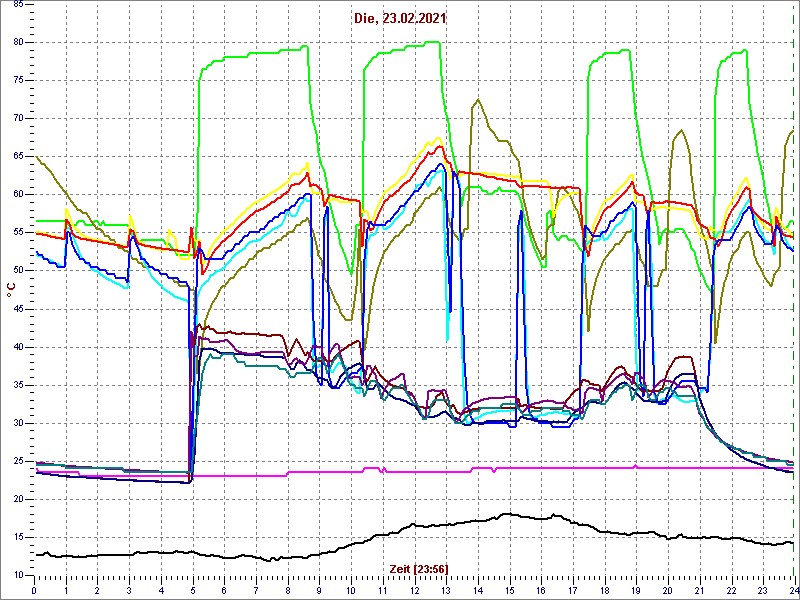Select the 50 label on temperature axis
Screen dimensions: 800x600
18,271
